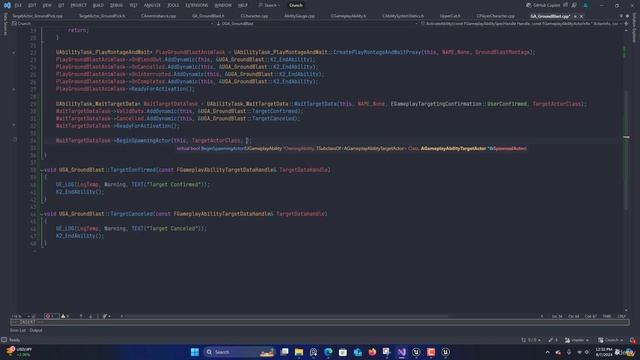The height and width of the screenshot is (360, 640).
Task: Open the WINDOW menu
Action: [223, 5]
